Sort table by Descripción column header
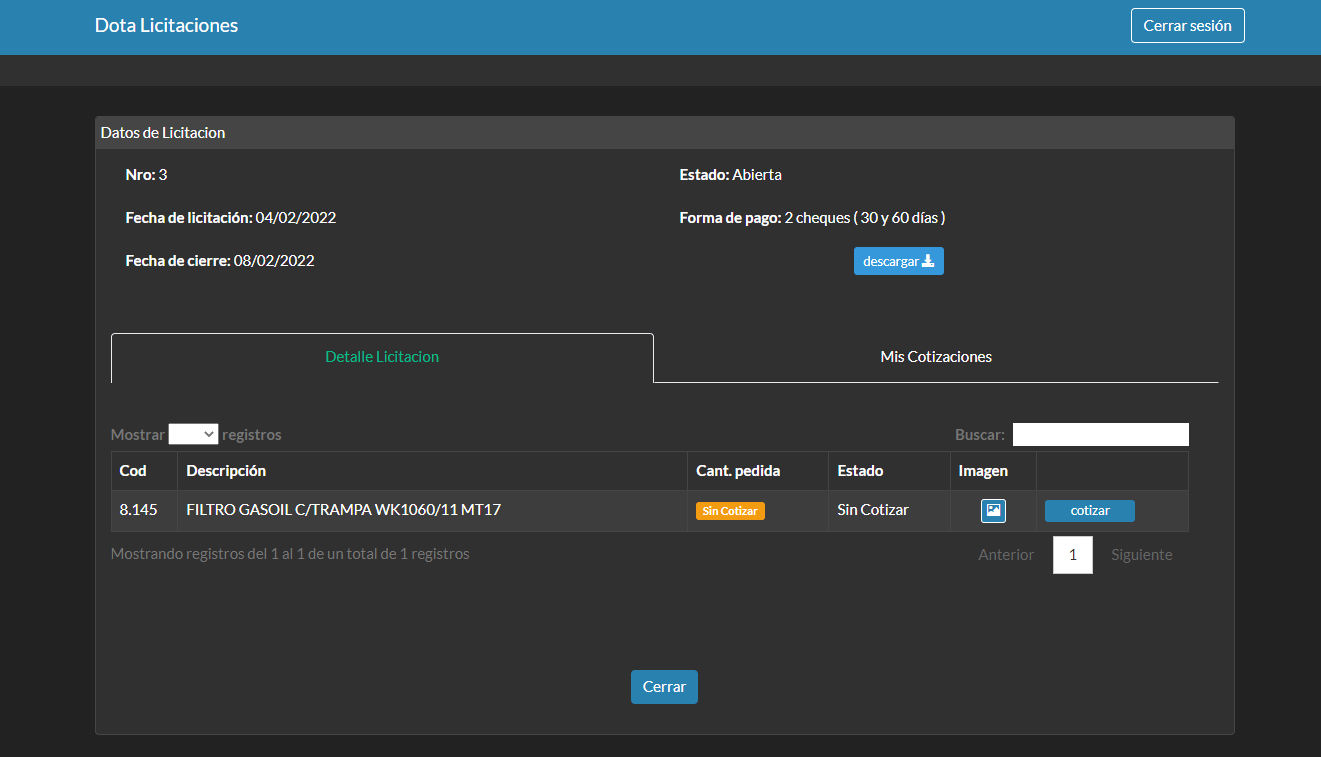This screenshot has width=1321, height=757. [226, 471]
